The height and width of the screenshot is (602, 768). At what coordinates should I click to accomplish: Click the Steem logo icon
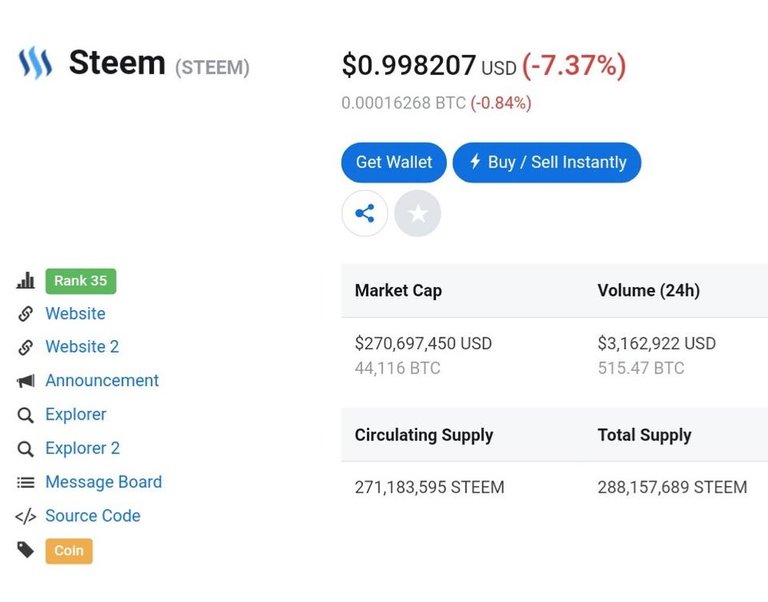tap(35, 63)
